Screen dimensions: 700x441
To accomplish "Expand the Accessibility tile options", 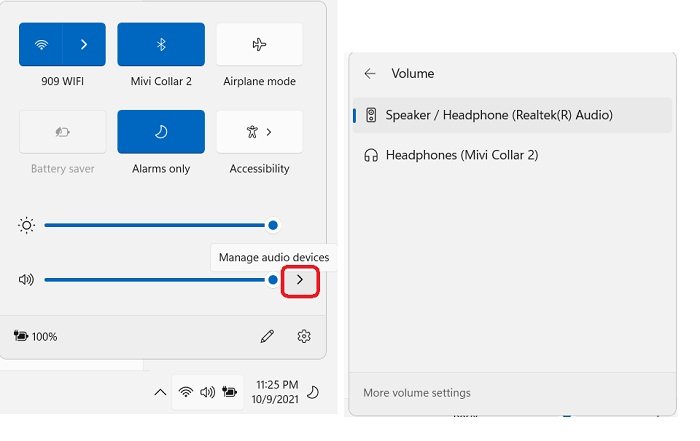I will click(259, 132).
